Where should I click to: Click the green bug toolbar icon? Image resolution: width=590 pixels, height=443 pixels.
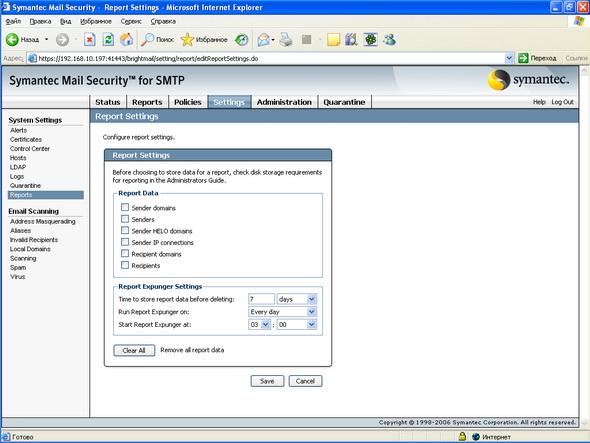370,40
